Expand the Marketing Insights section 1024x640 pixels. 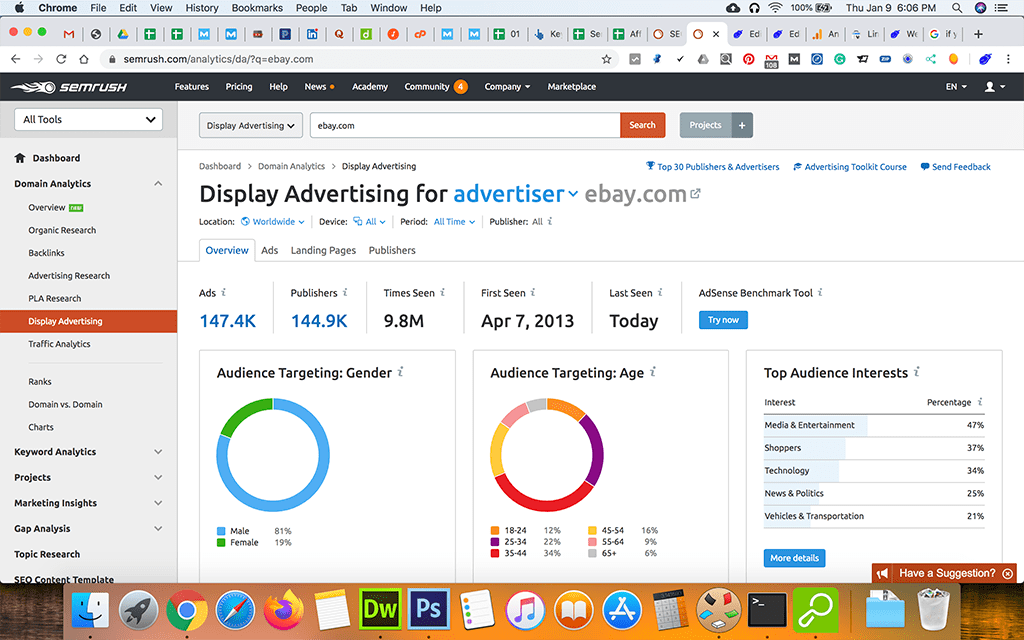tap(158, 503)
